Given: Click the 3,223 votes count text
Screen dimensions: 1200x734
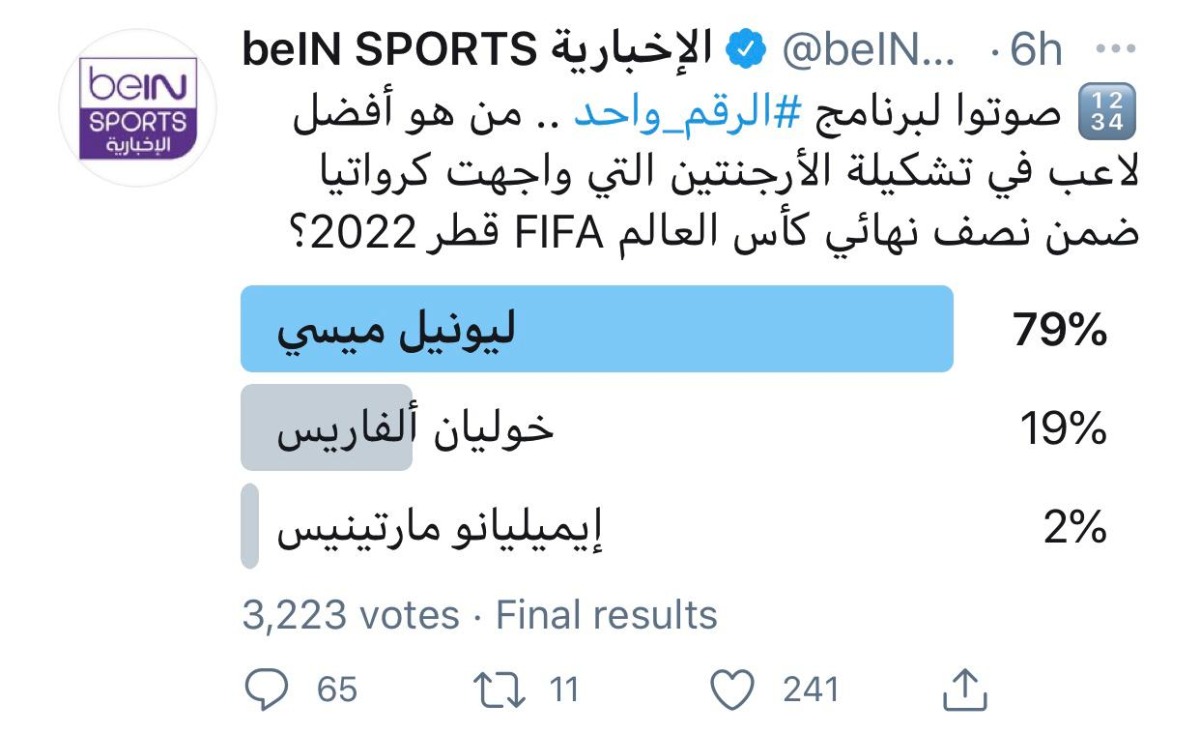Looking at the screenshot, I should (351, 615).
